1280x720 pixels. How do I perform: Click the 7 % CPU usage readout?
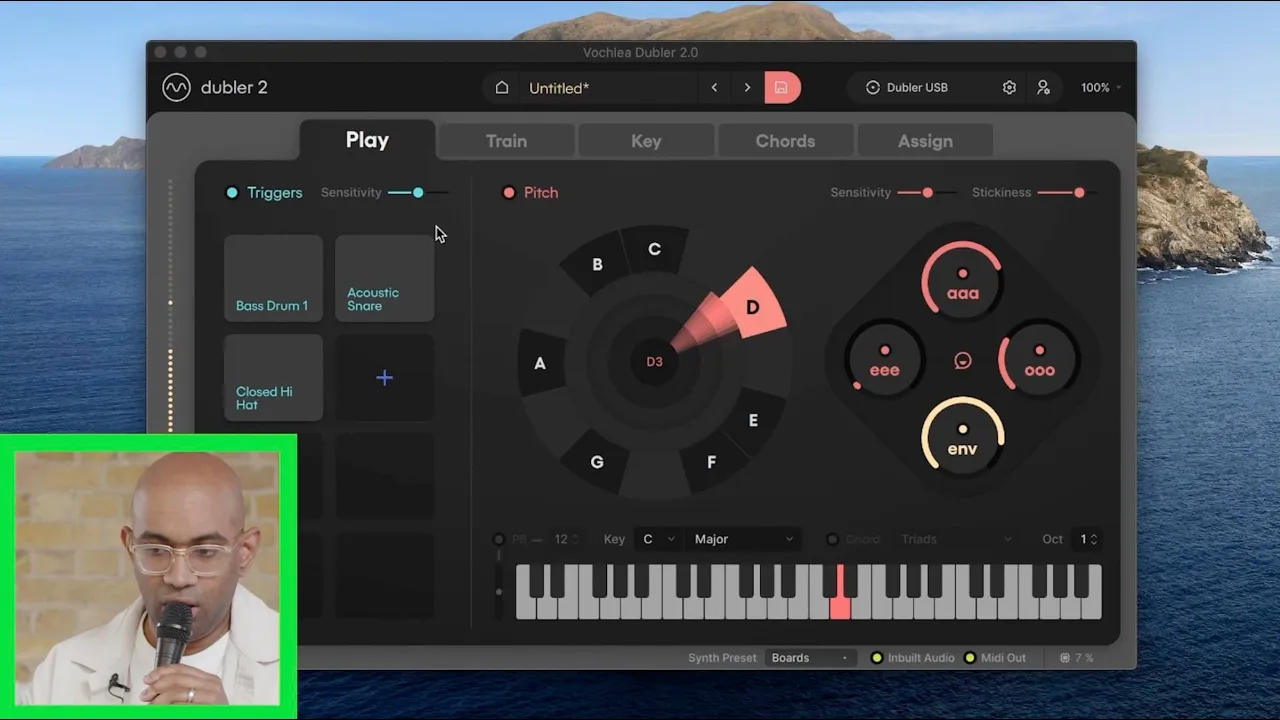pyautogui.click(x=1084, y=658)
